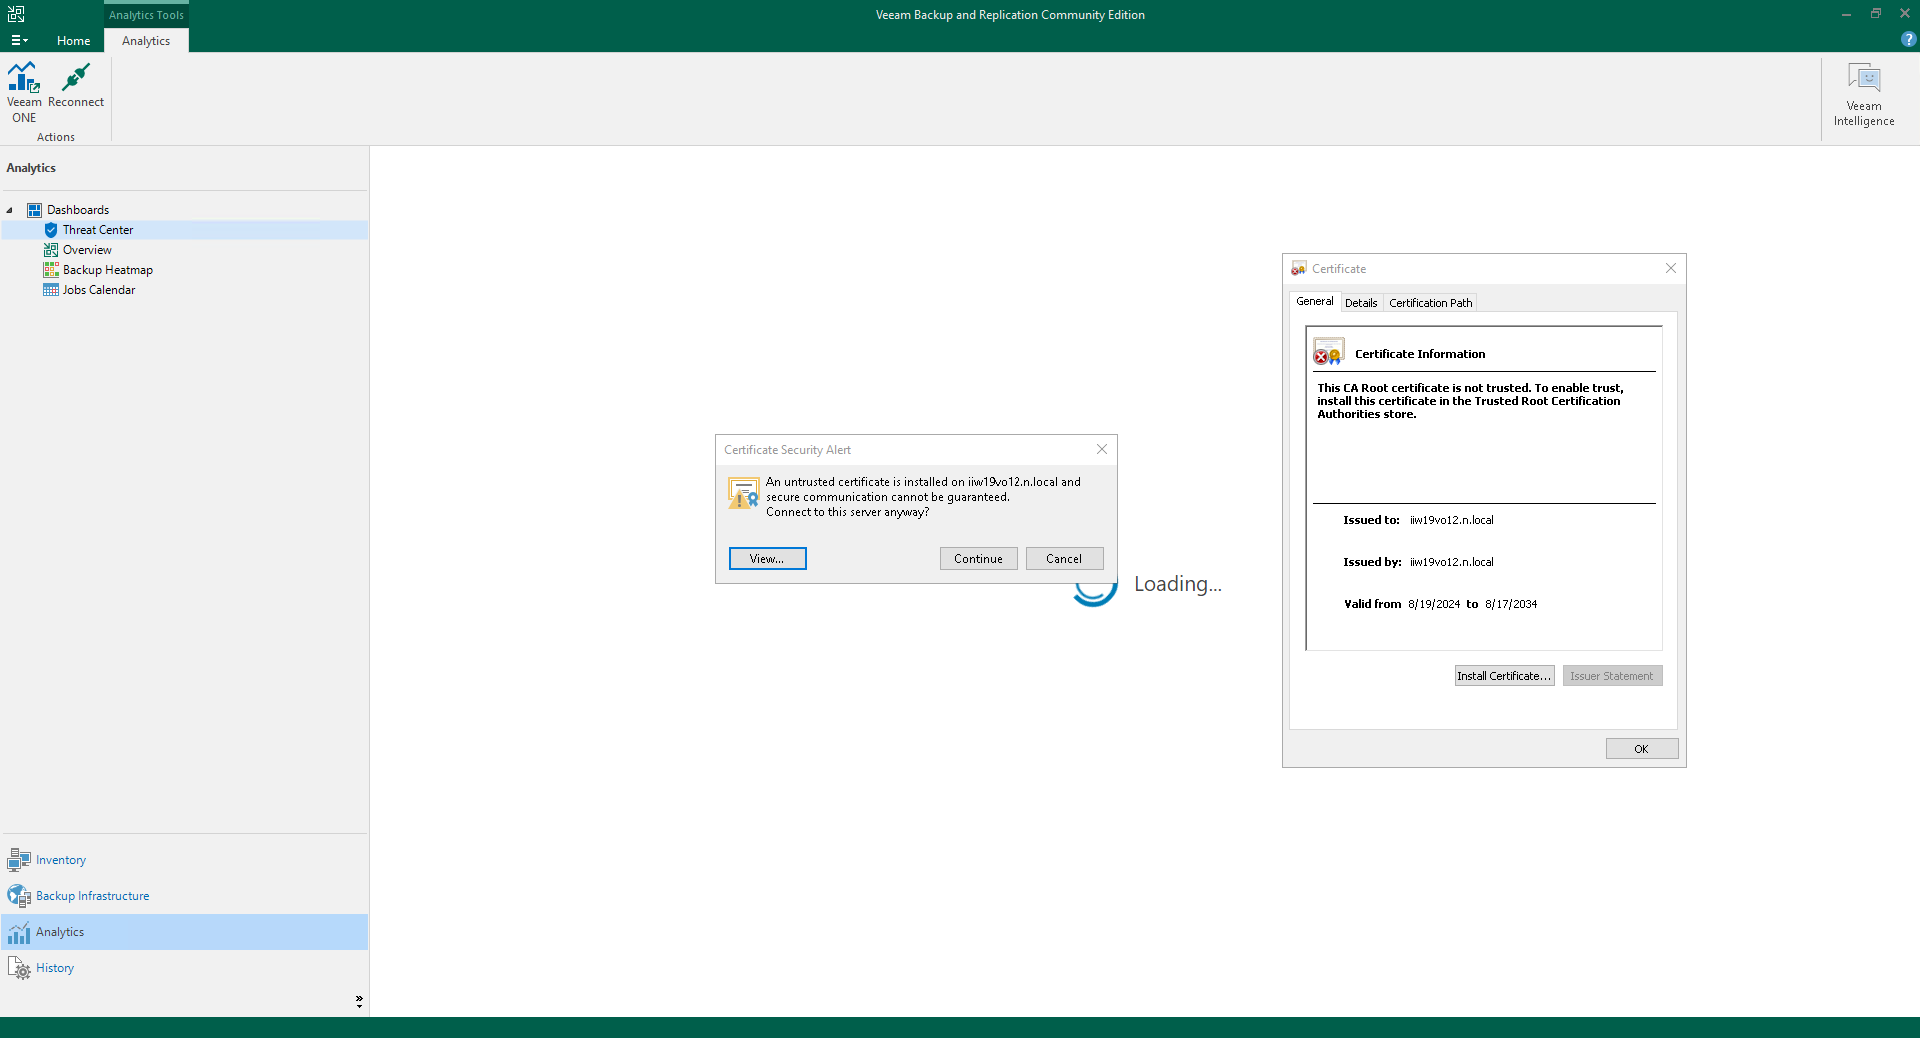The height and width of the screenshot is (1038, 1920).
Task: Click the History gear icon
Action: [x=19, y=968]
